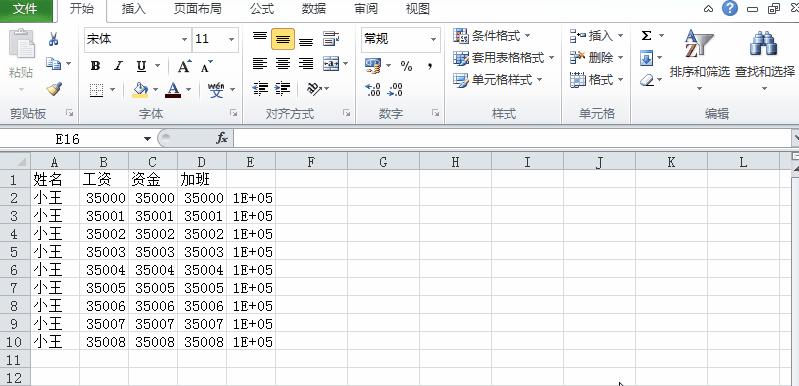
Task: Click the Cut scissors icon
Action: pos(54,39)
